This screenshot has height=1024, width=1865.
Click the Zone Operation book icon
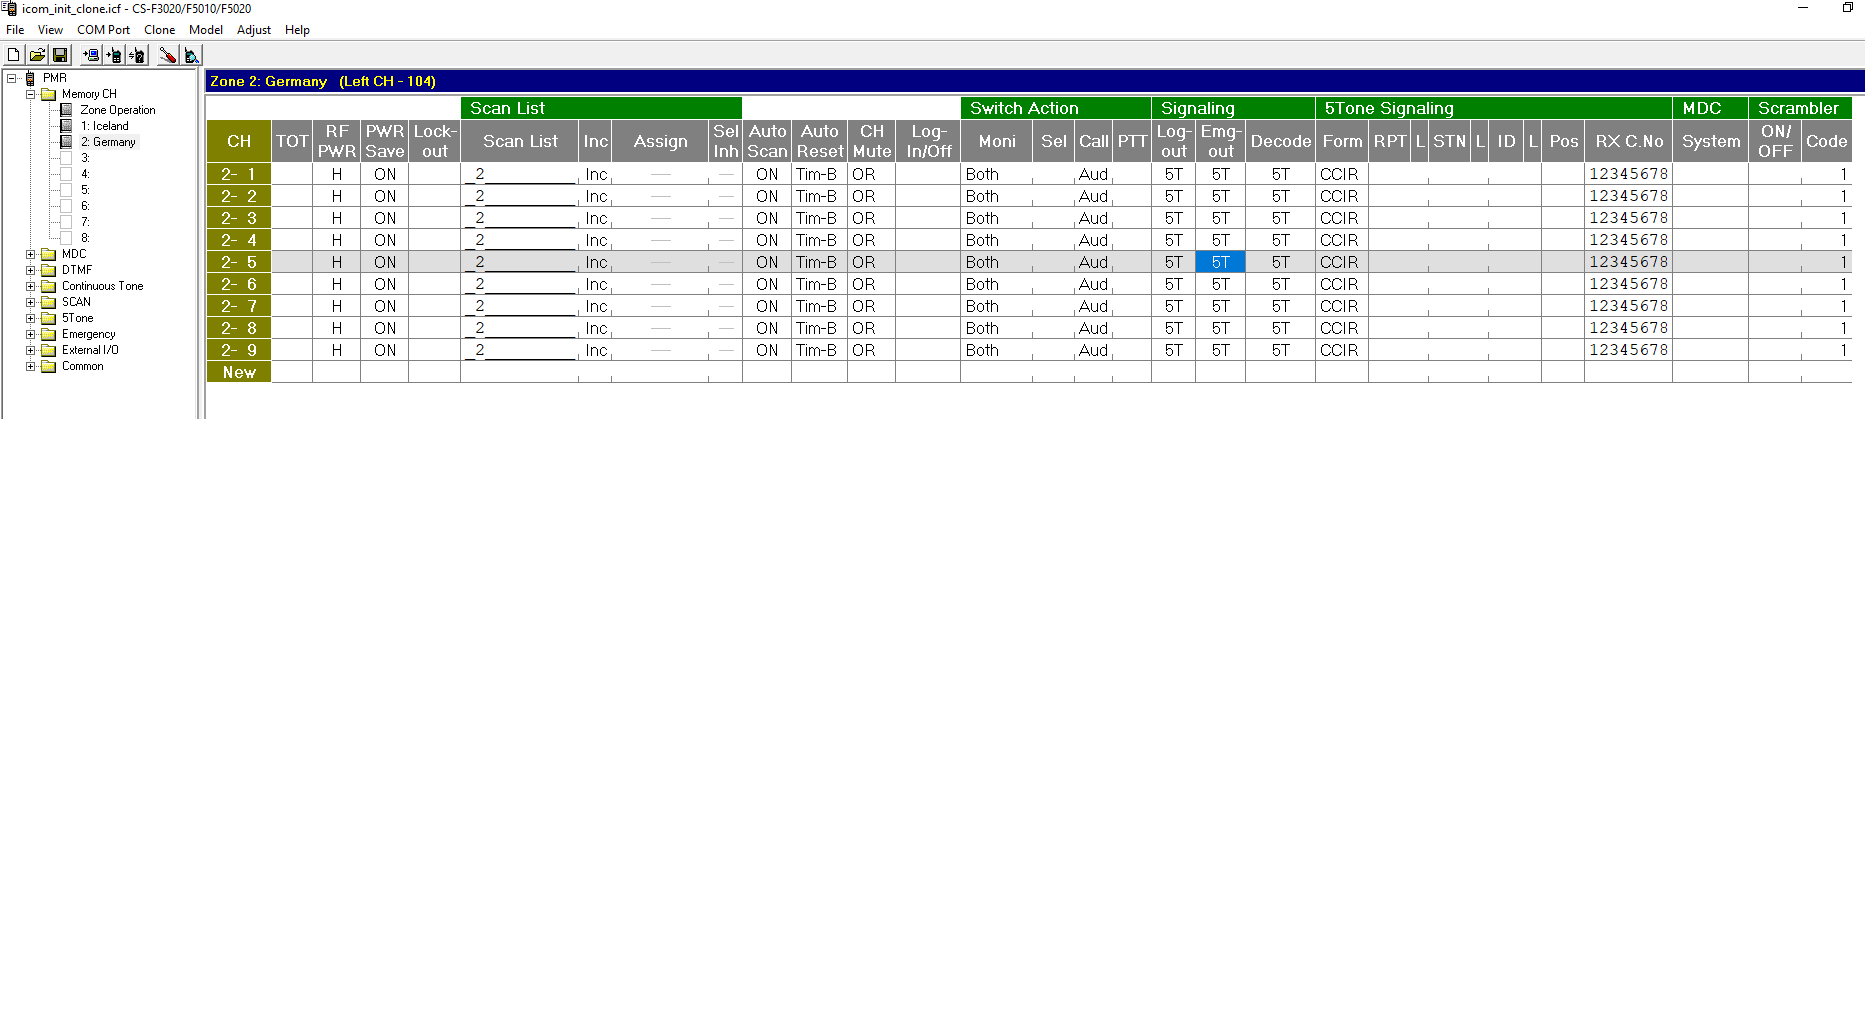(66, 110)
